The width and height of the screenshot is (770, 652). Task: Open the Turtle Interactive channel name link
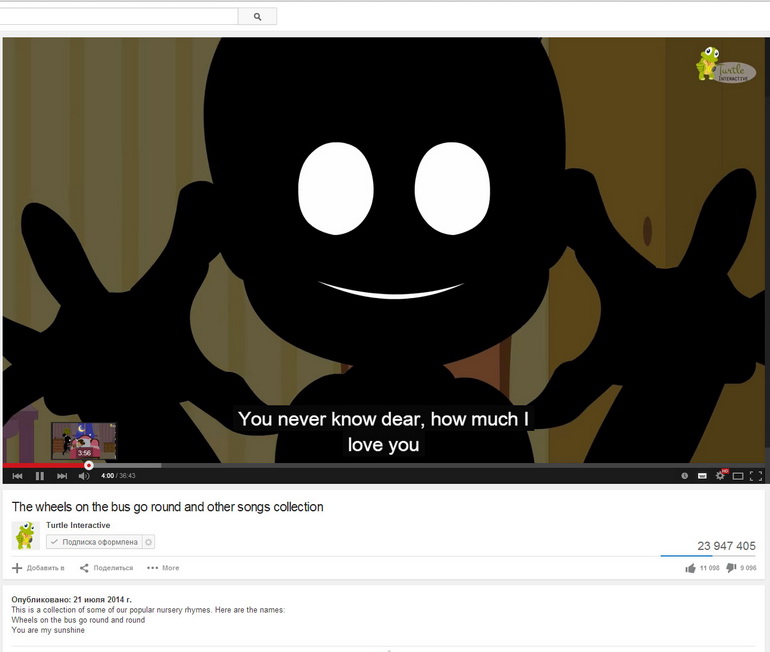[78, 525]
